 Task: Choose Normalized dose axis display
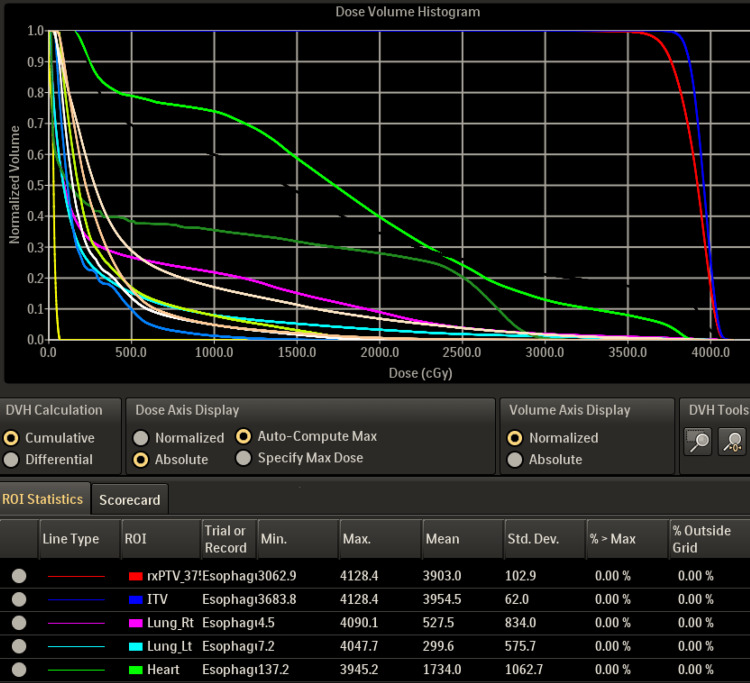pyautogui.click(x=141, y=438)
